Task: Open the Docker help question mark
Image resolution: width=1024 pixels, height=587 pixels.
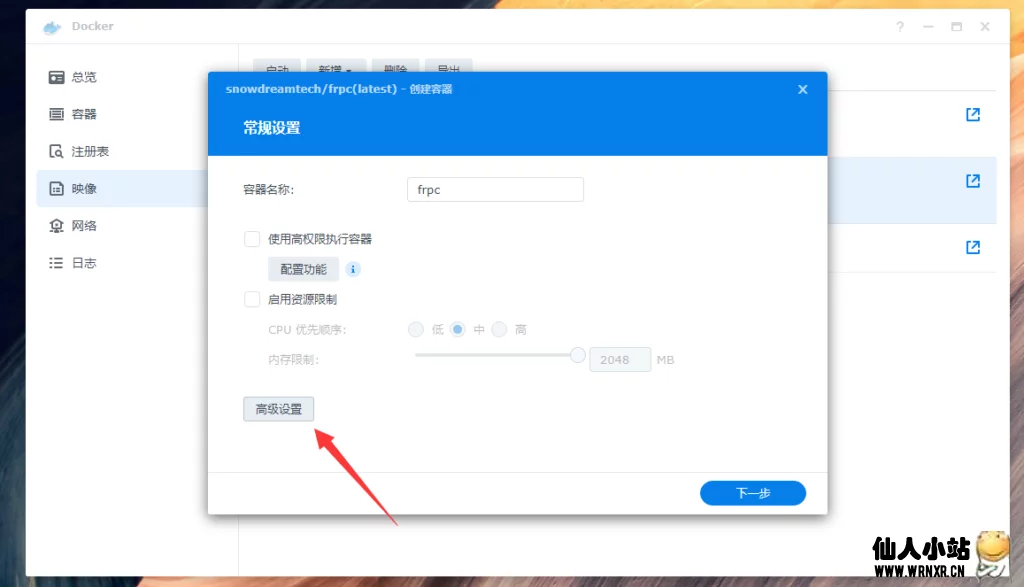Action: (930, 27)
